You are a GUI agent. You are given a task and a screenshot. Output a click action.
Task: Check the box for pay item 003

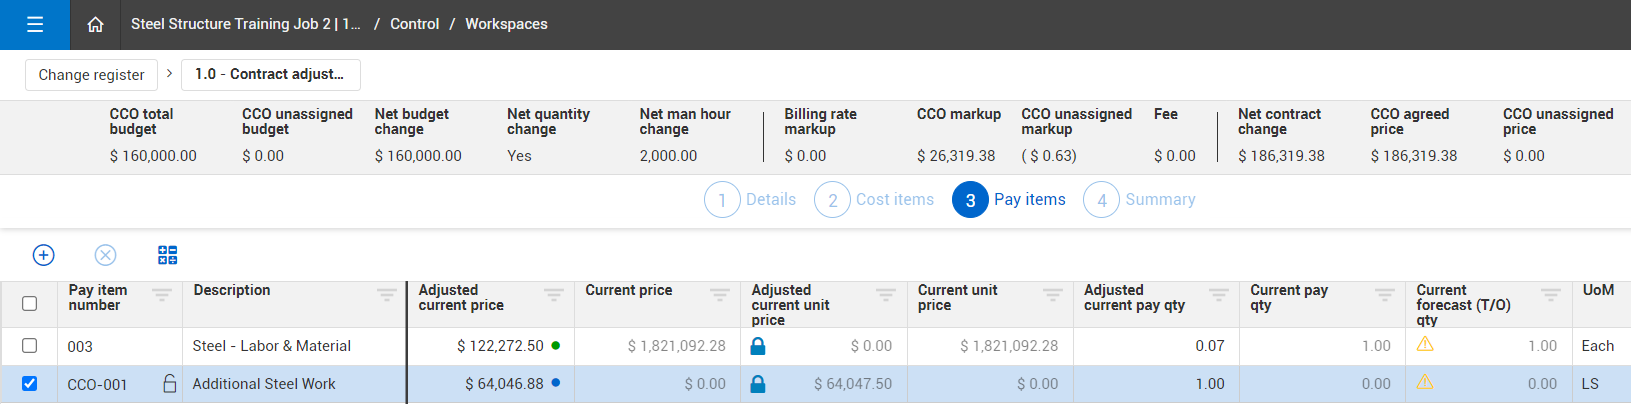29,345
